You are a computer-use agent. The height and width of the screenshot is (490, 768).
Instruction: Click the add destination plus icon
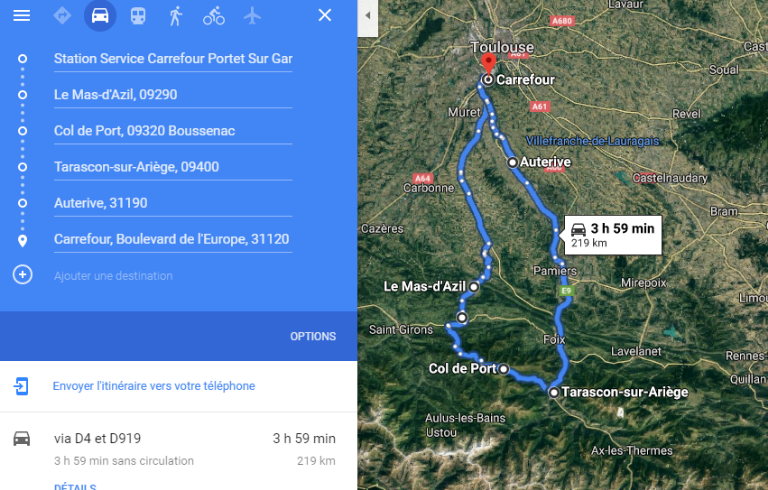23,275
